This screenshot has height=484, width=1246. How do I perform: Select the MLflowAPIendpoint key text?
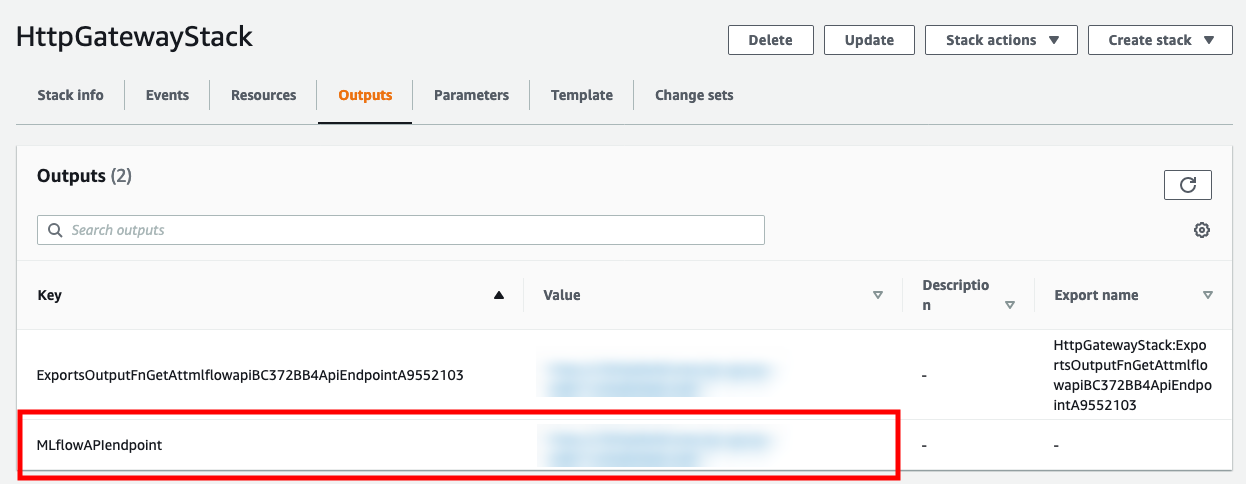coord(99,445)
